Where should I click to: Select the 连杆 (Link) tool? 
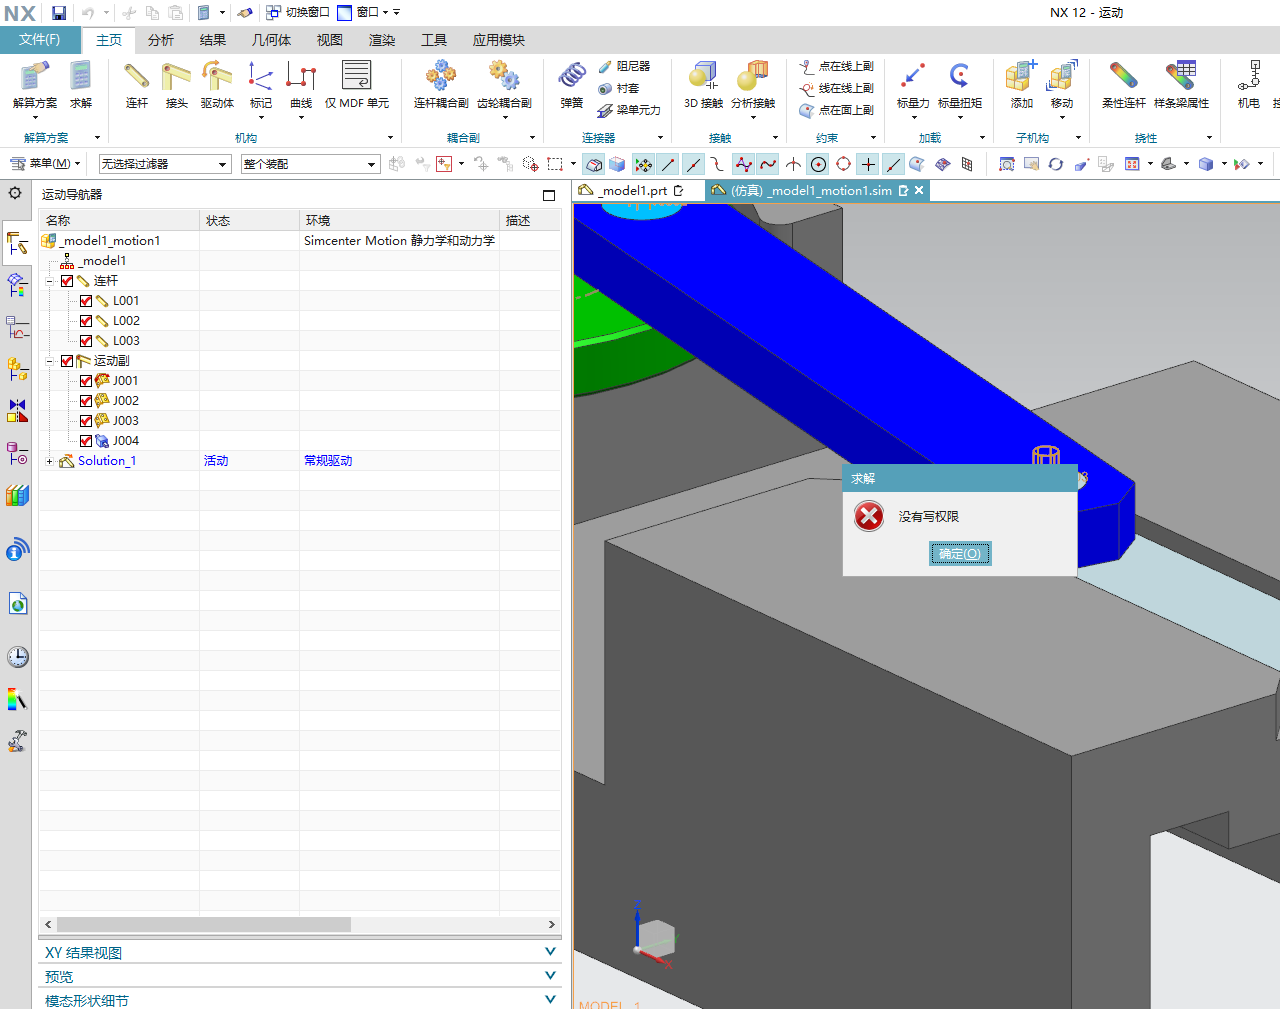click(137, 85)
